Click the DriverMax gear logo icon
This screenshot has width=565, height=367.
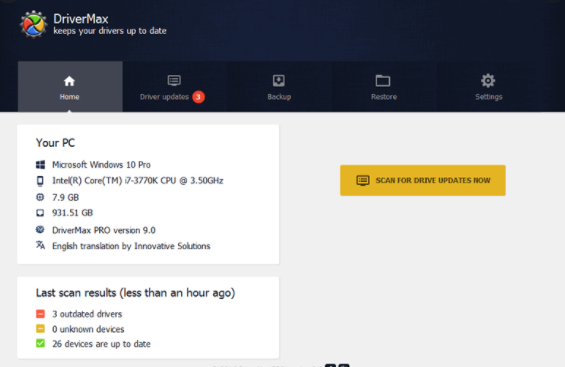tap(34, 24)
